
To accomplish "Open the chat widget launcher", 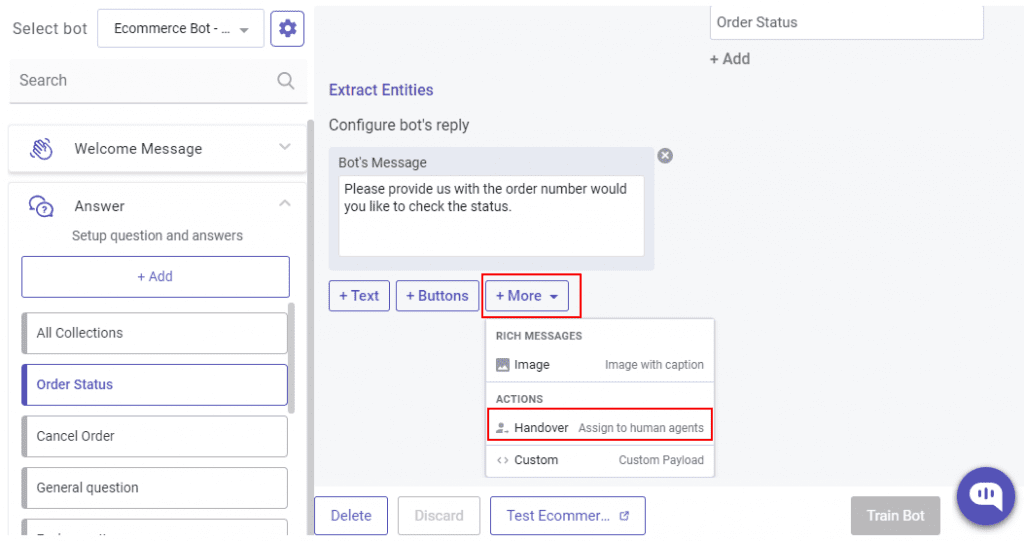I will pyautogui.click(x=985, y=496).
